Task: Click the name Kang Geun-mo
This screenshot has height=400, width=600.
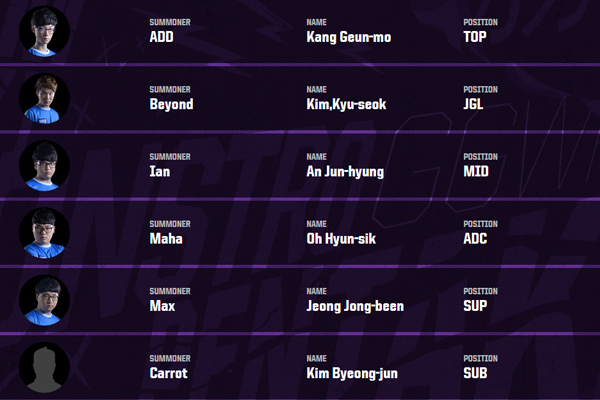Action: [x=349, y=37]
